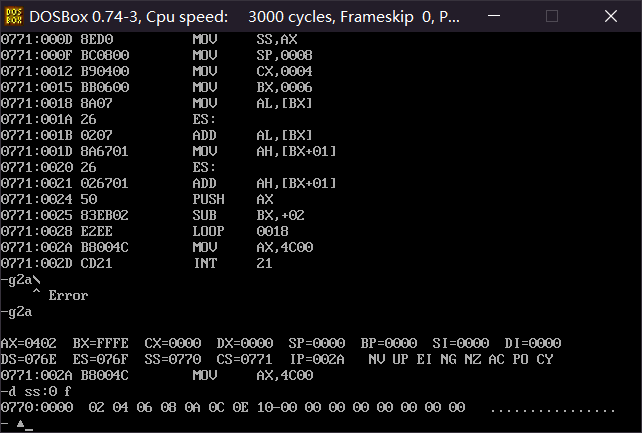
Task: Click the dump address 0770:0000
Action: pyautogui.click(x=37, y=408)
